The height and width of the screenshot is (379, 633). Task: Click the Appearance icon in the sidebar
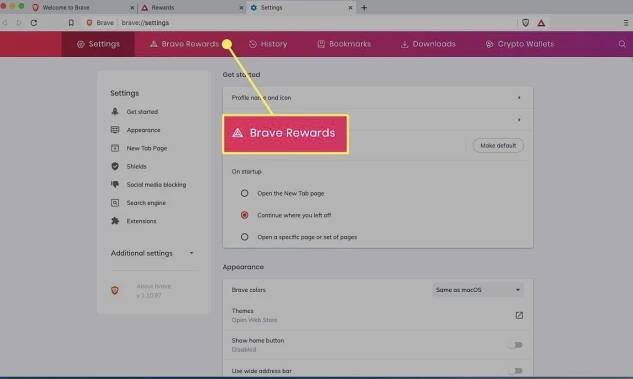[x=115, y=130]
